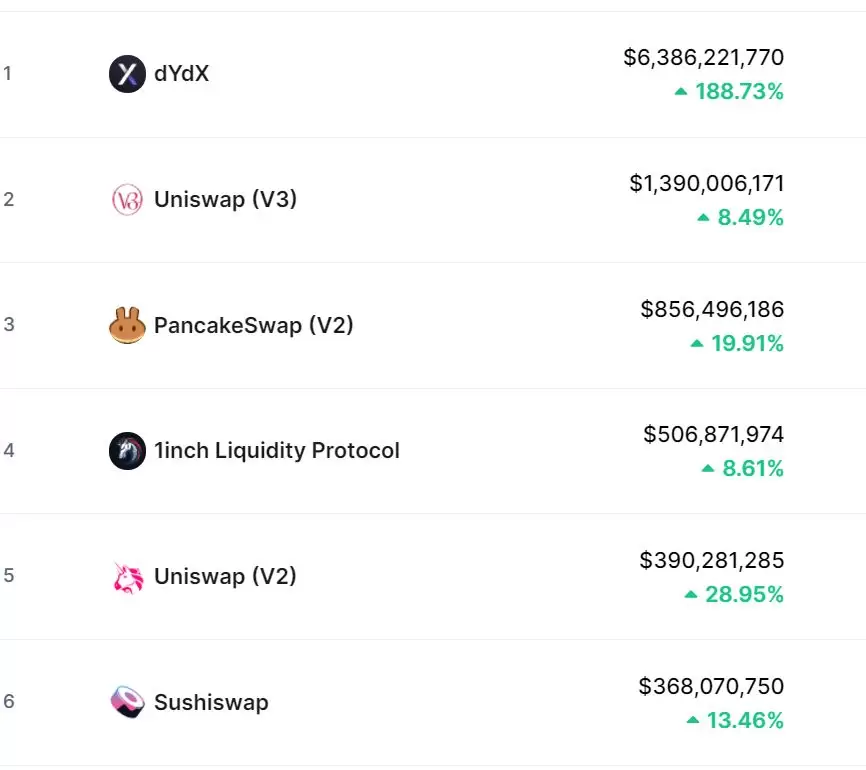Click green up arrow beside 188.73%

pyautogui.click(x=681, y=92)
